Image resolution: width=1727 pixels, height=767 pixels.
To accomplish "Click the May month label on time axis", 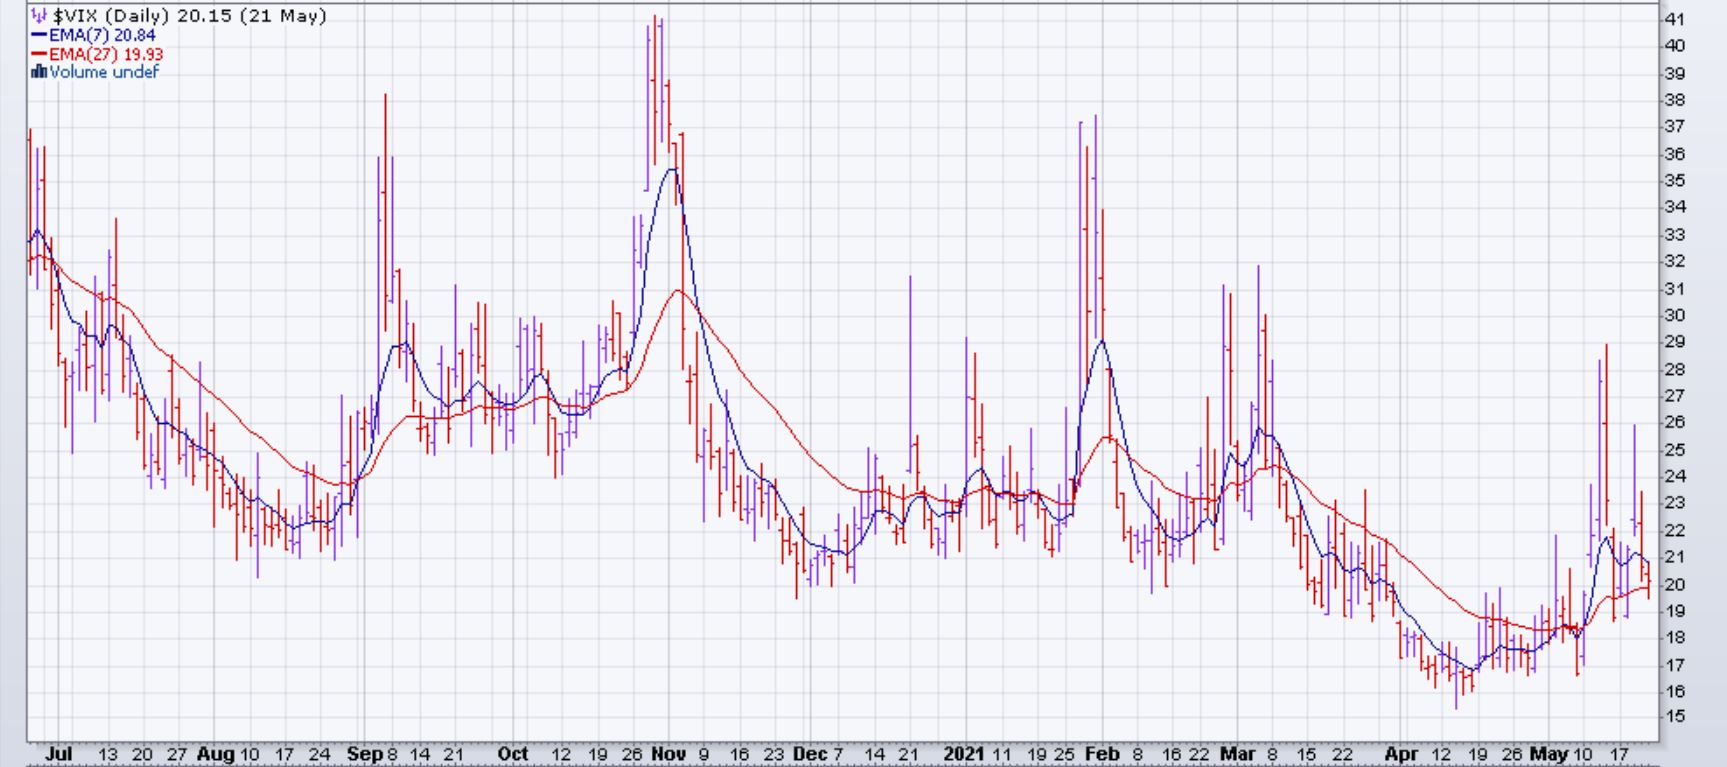I will click(1547, 754).
